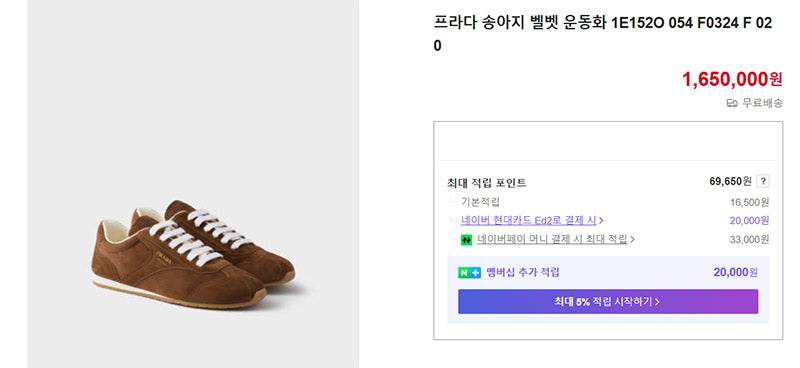Click the 멤버십 추가 적립 label
The image size is (800, 368).
[x=522, y=273]
